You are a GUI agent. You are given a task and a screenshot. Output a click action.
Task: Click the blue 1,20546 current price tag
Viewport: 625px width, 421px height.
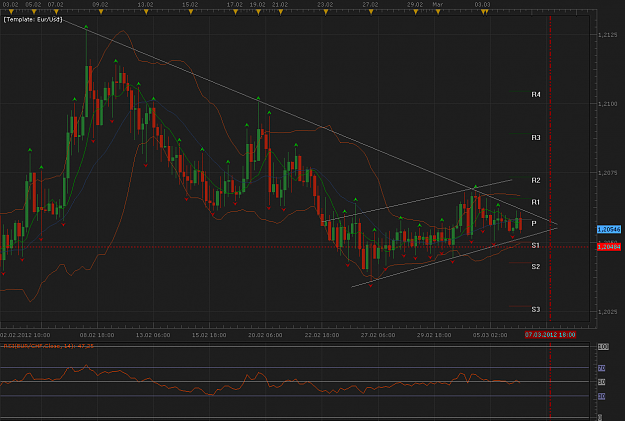click(609, 229)
